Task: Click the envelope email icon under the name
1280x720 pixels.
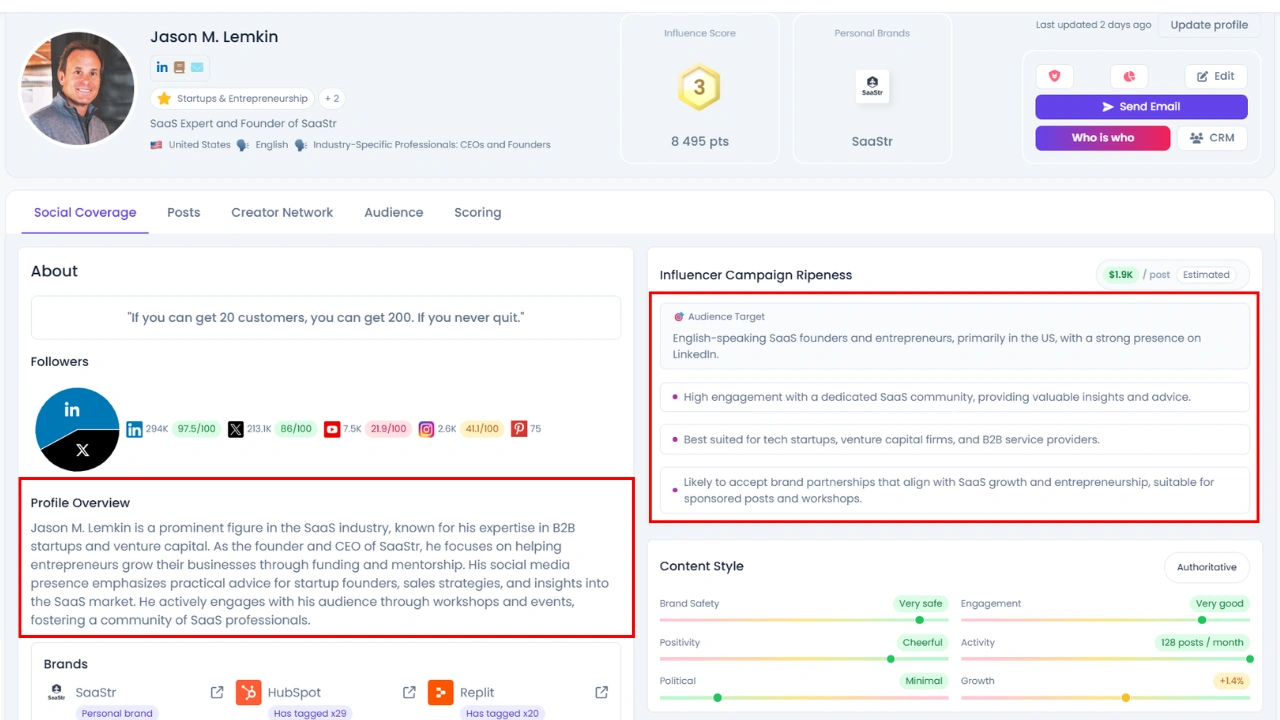Action: point(197,67)
